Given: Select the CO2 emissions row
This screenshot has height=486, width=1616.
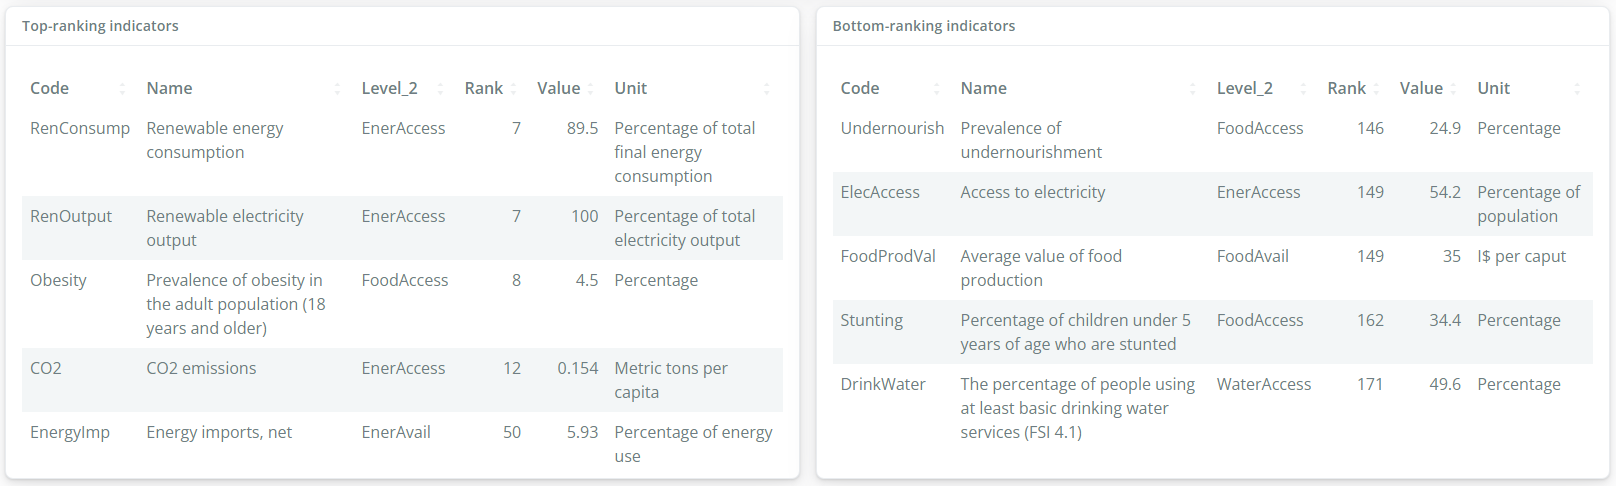Looking at the screenshot, I should (402, 380).
